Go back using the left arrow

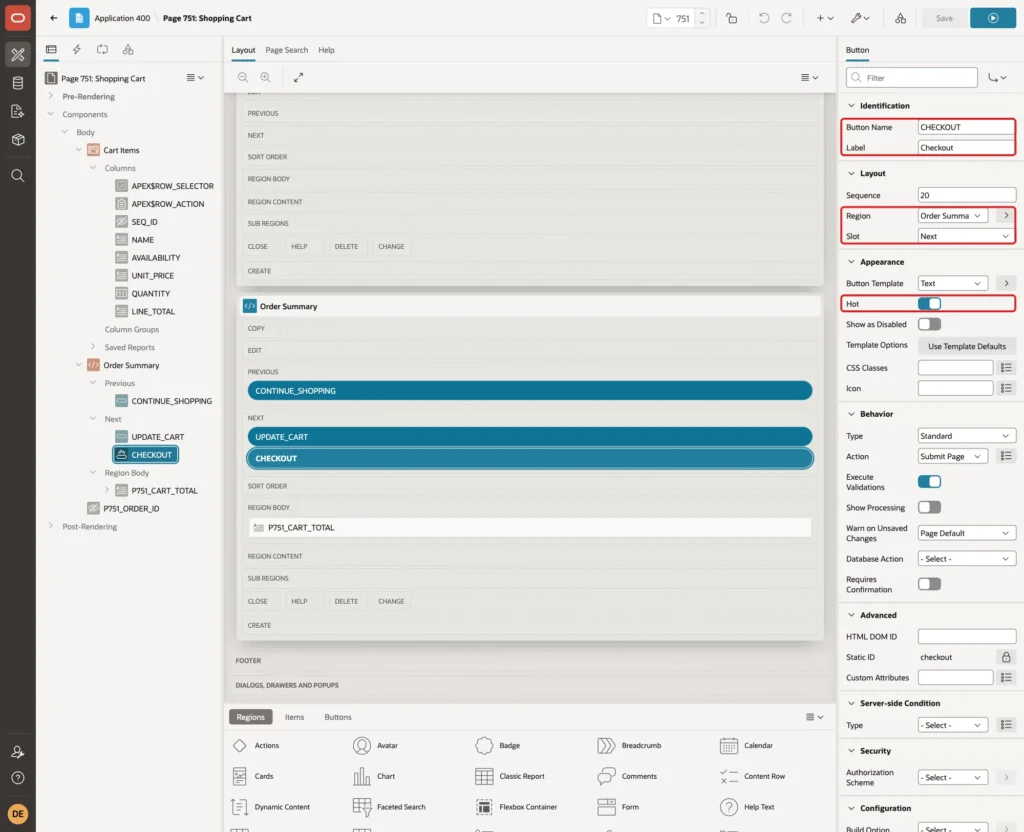(x=54, y=18)
